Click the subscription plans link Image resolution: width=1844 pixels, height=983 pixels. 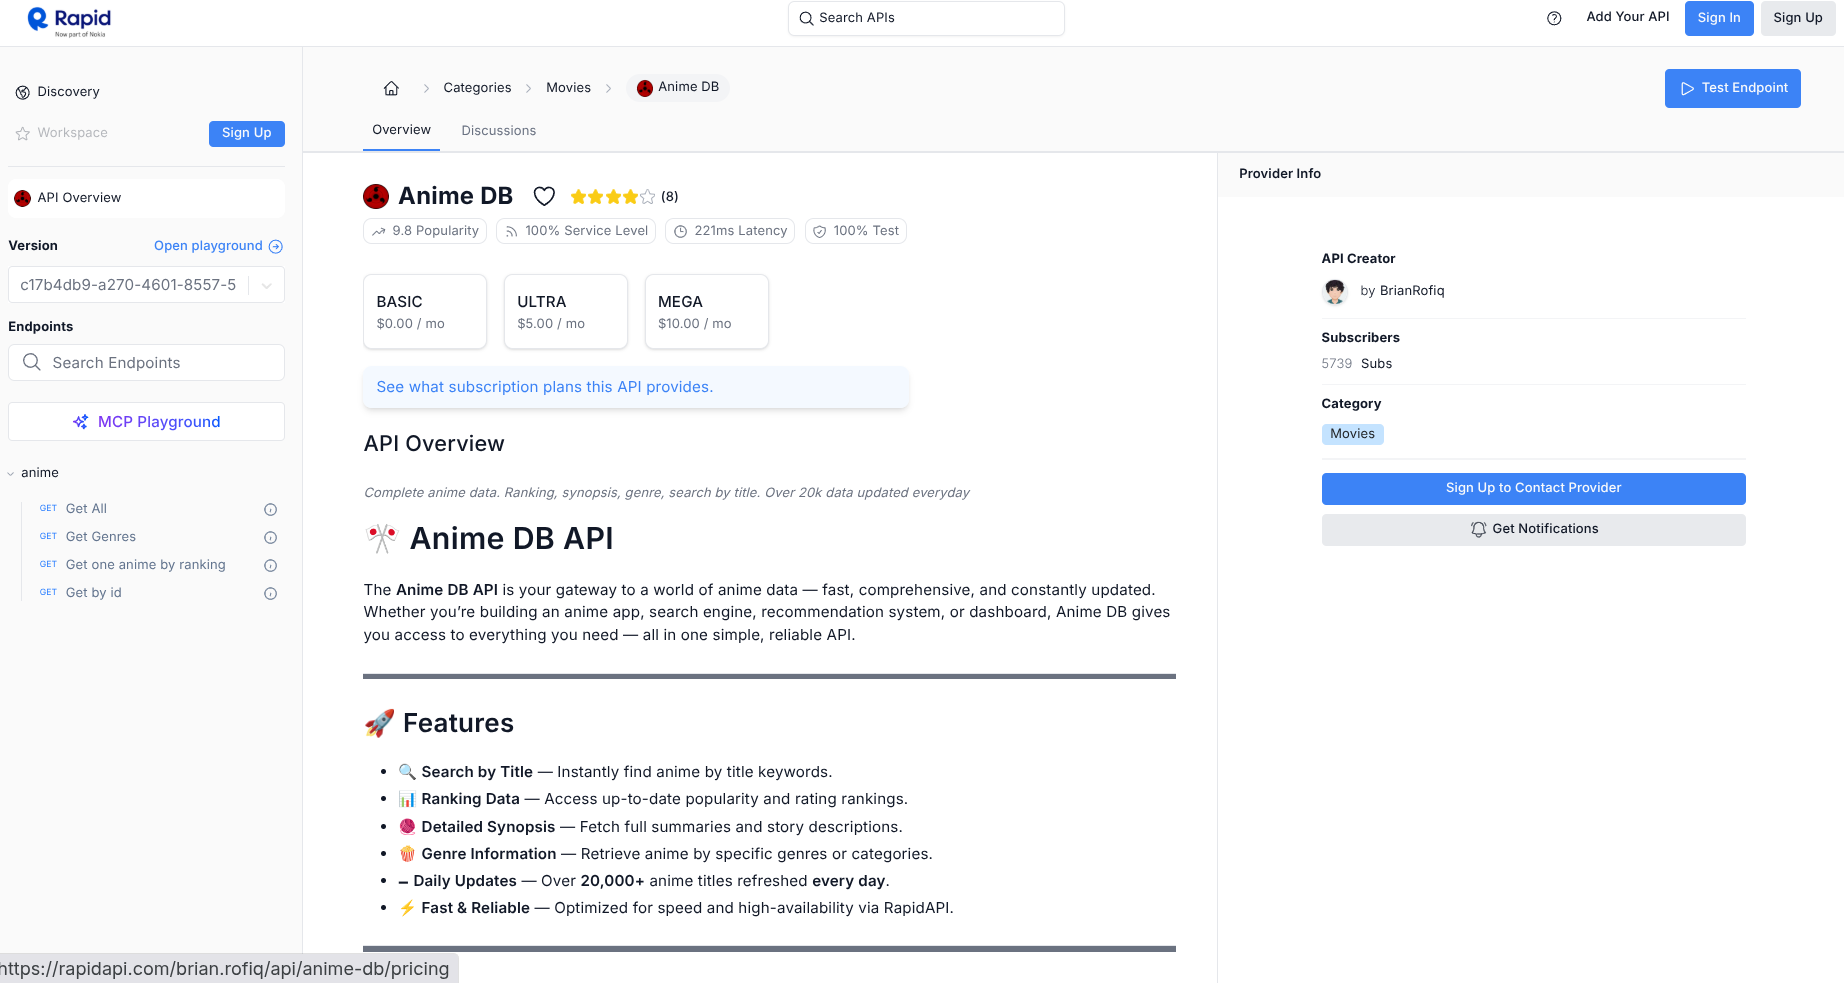tap(545, 387)
